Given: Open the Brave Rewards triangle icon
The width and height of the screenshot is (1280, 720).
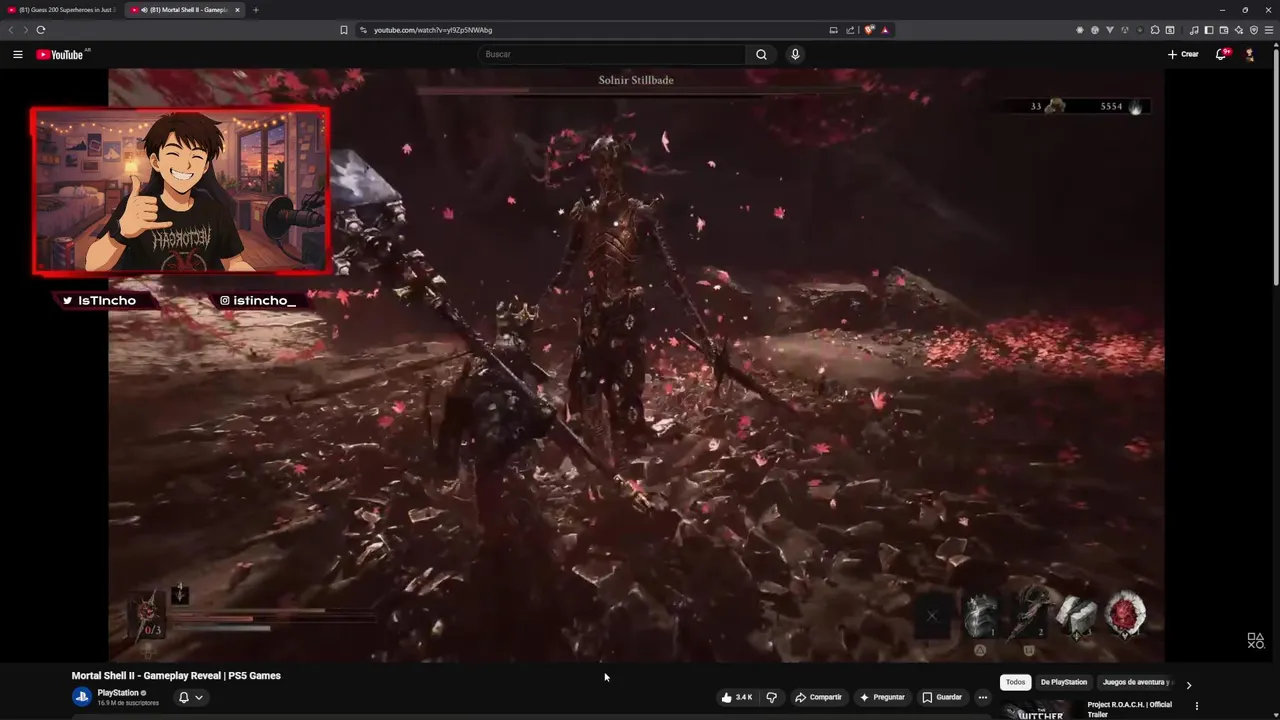Looking at the screenshot, I should coord(885,30).
